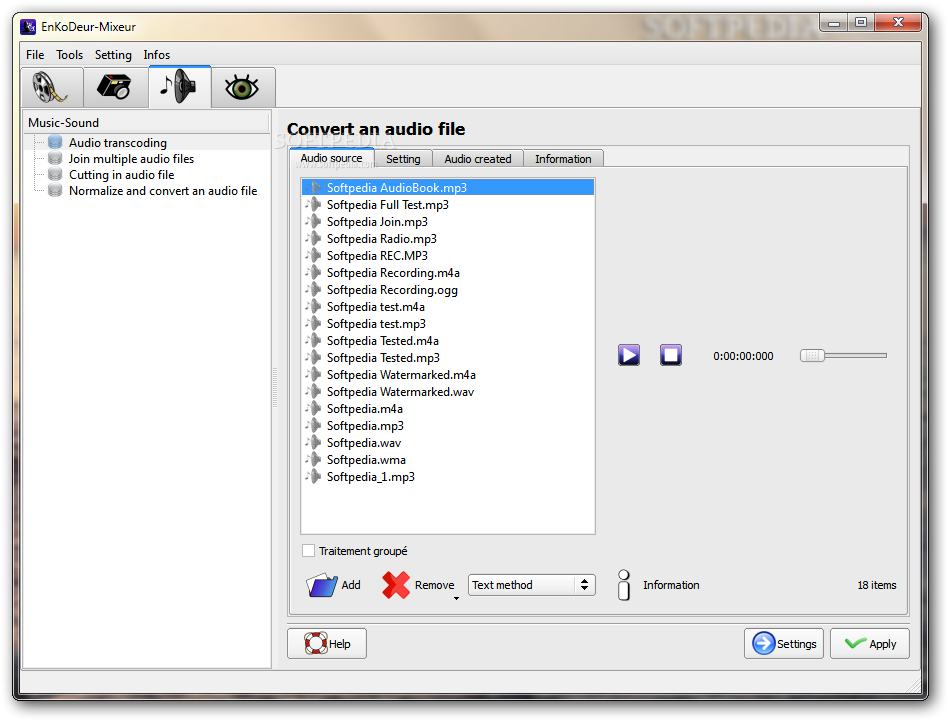949x721 pixels.
Task: Select Cutting in audio file
Action: (122, 174)
